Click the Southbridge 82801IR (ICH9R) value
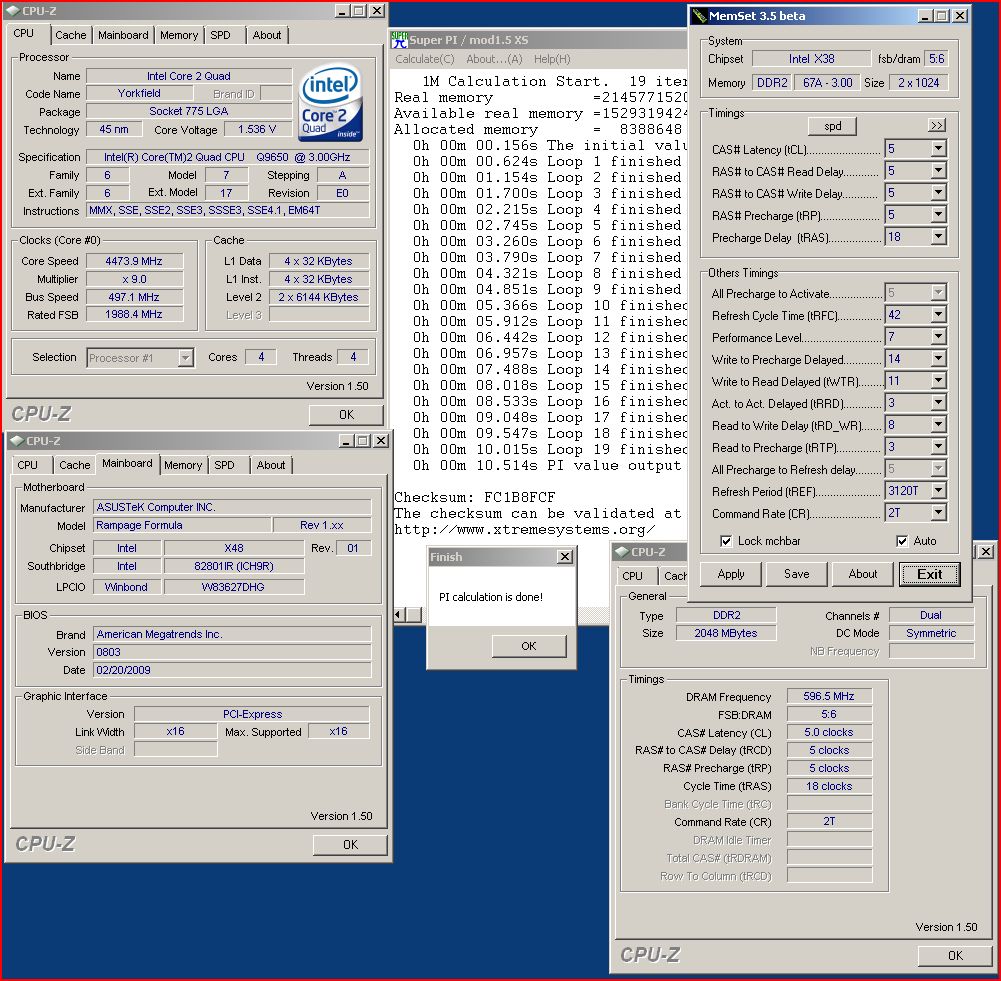 click(234, 566)
